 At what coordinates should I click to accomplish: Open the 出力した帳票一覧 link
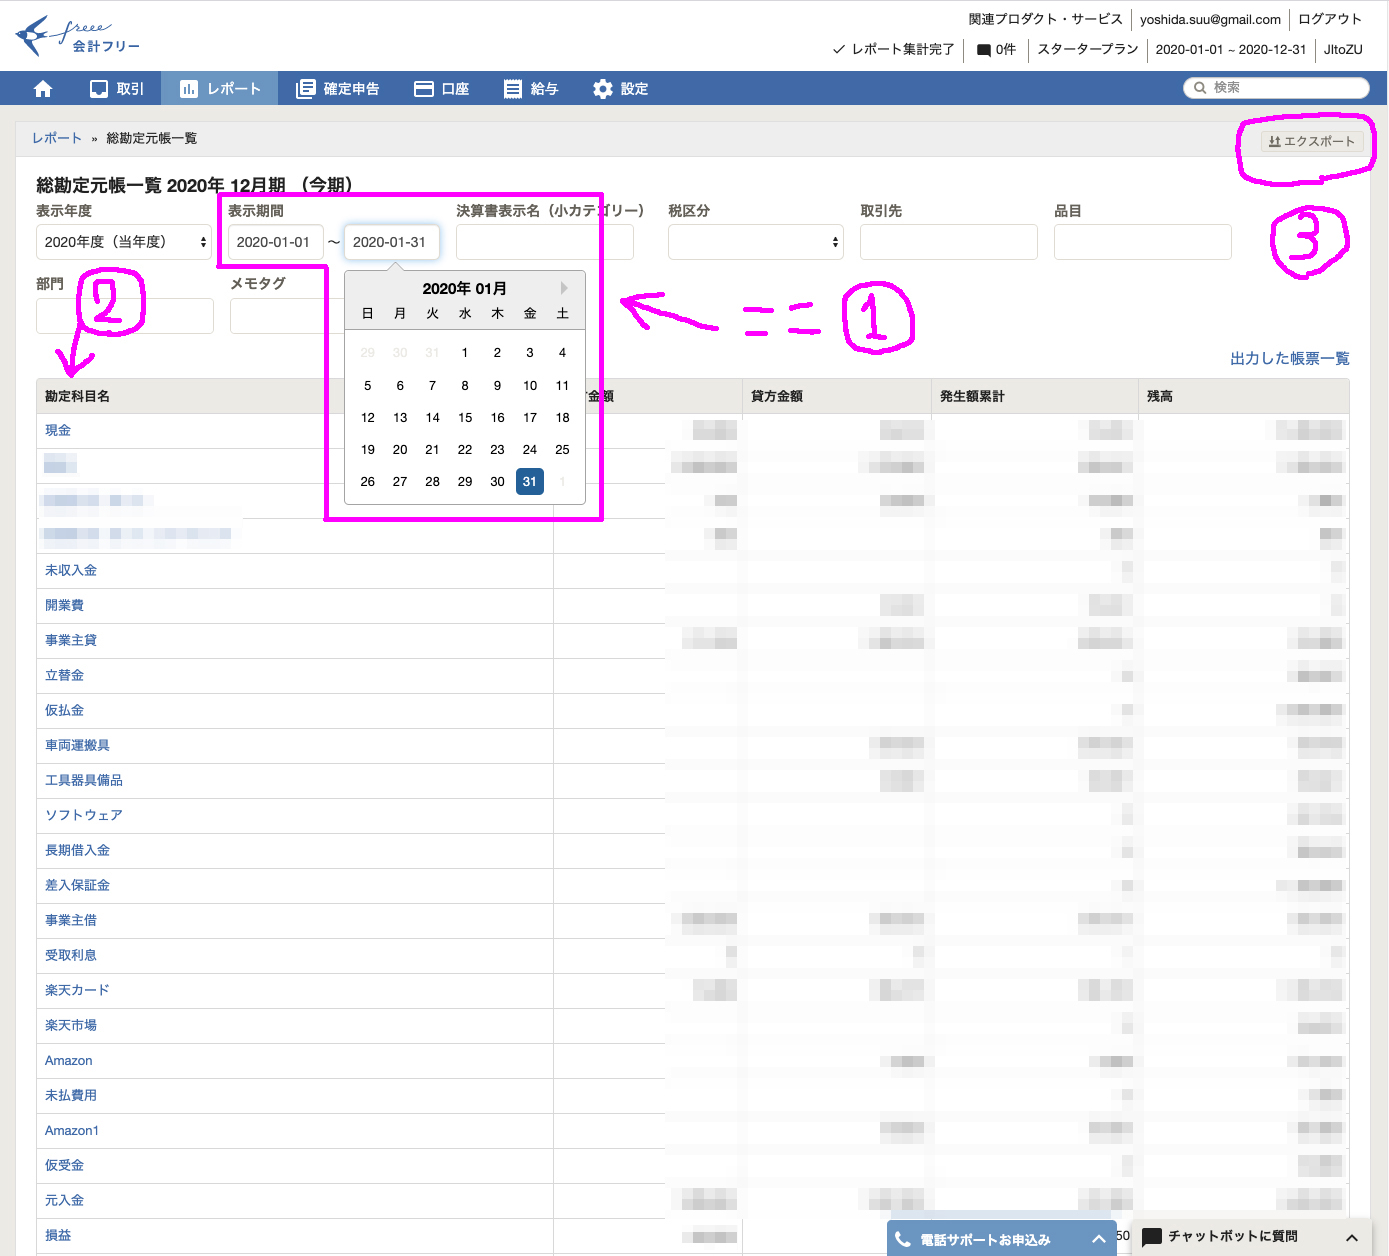click(x=1289, y=358)
